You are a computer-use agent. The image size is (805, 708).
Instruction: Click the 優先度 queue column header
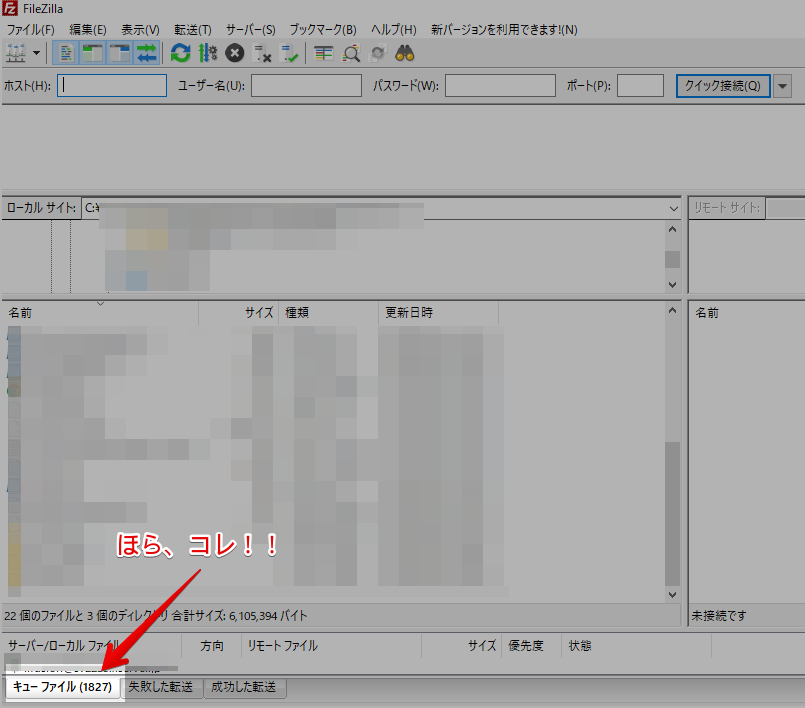pyautogui.click(x=531, y=646)
